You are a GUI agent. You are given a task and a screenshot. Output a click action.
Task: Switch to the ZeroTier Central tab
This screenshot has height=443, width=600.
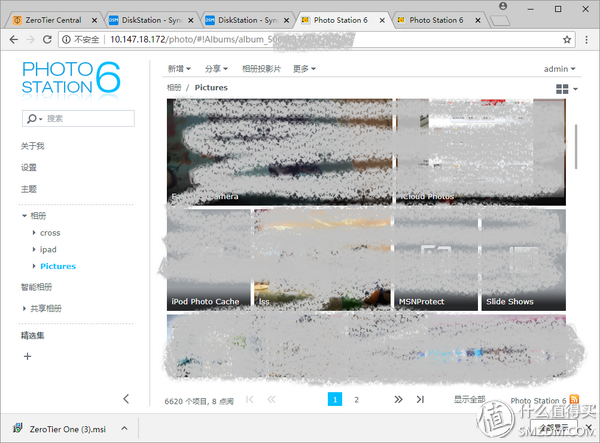53,20
